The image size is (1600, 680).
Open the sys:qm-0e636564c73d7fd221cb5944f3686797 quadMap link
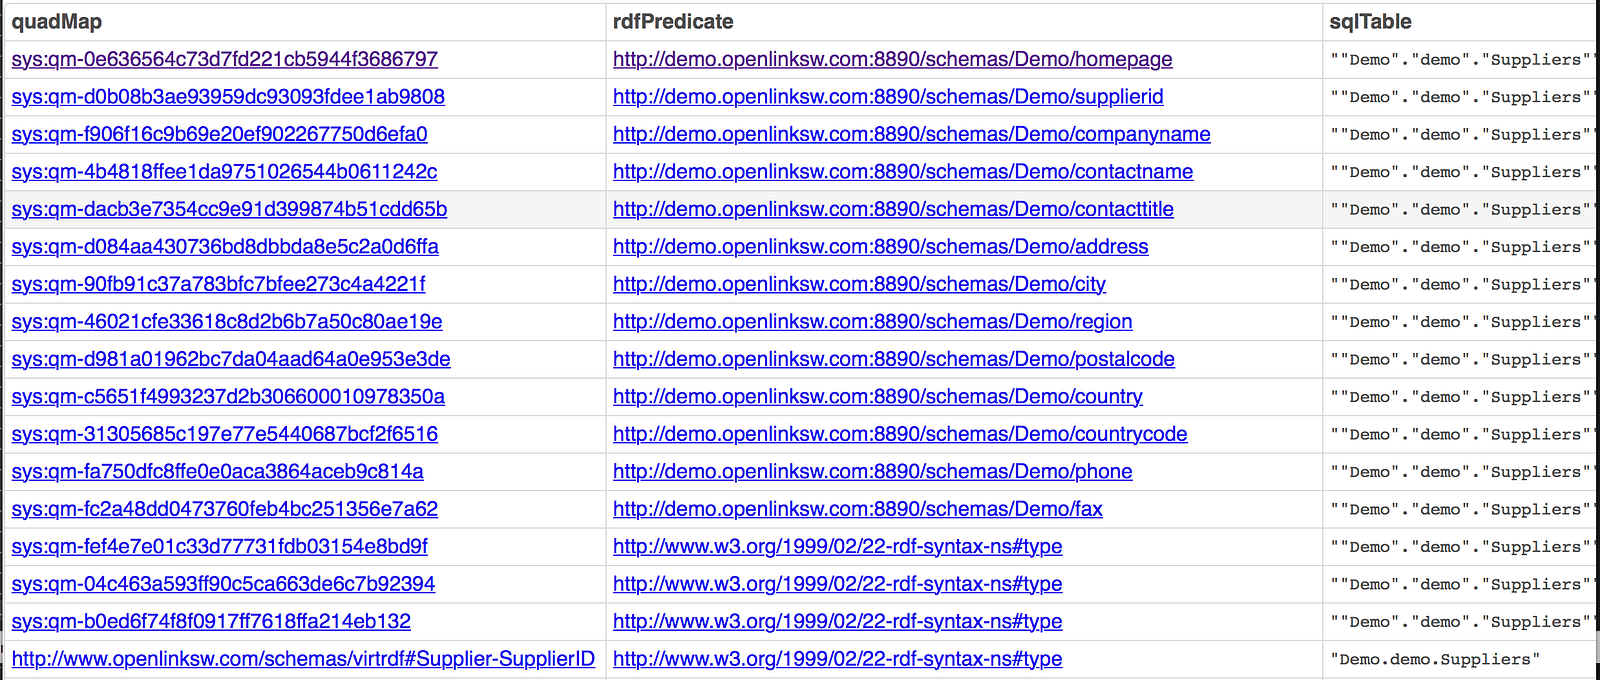225,59
